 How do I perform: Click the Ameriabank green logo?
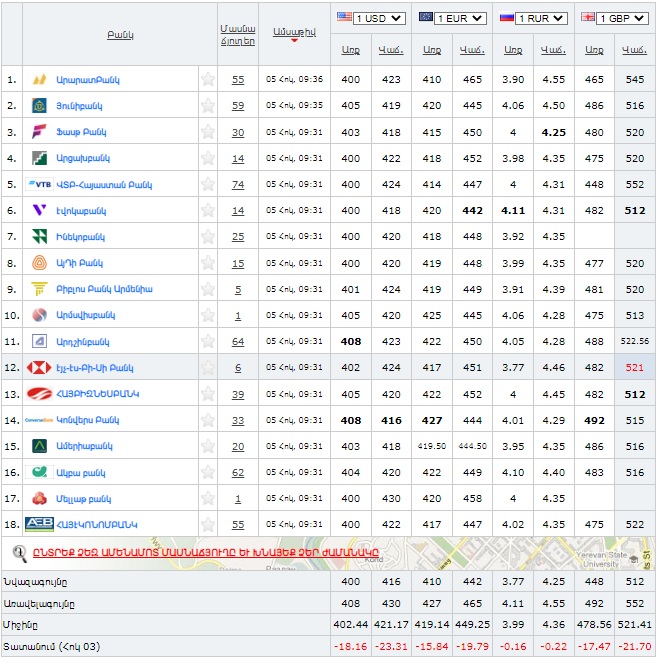coord(39,446)
